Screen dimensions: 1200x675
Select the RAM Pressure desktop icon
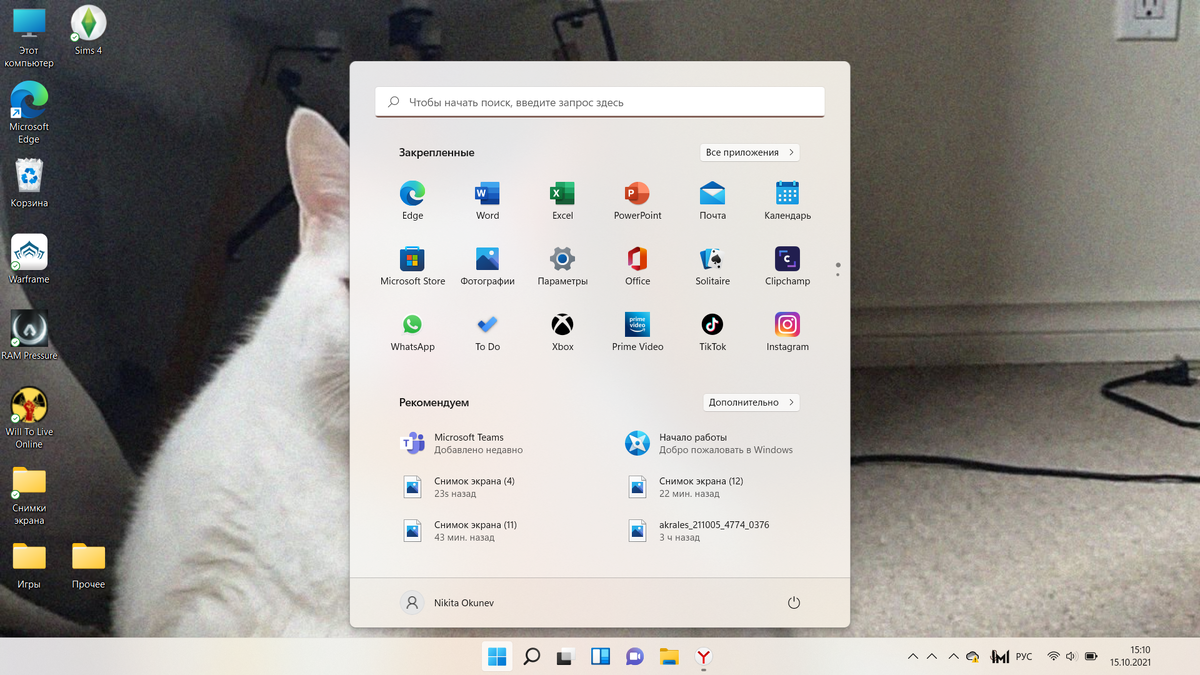(29, 336)
